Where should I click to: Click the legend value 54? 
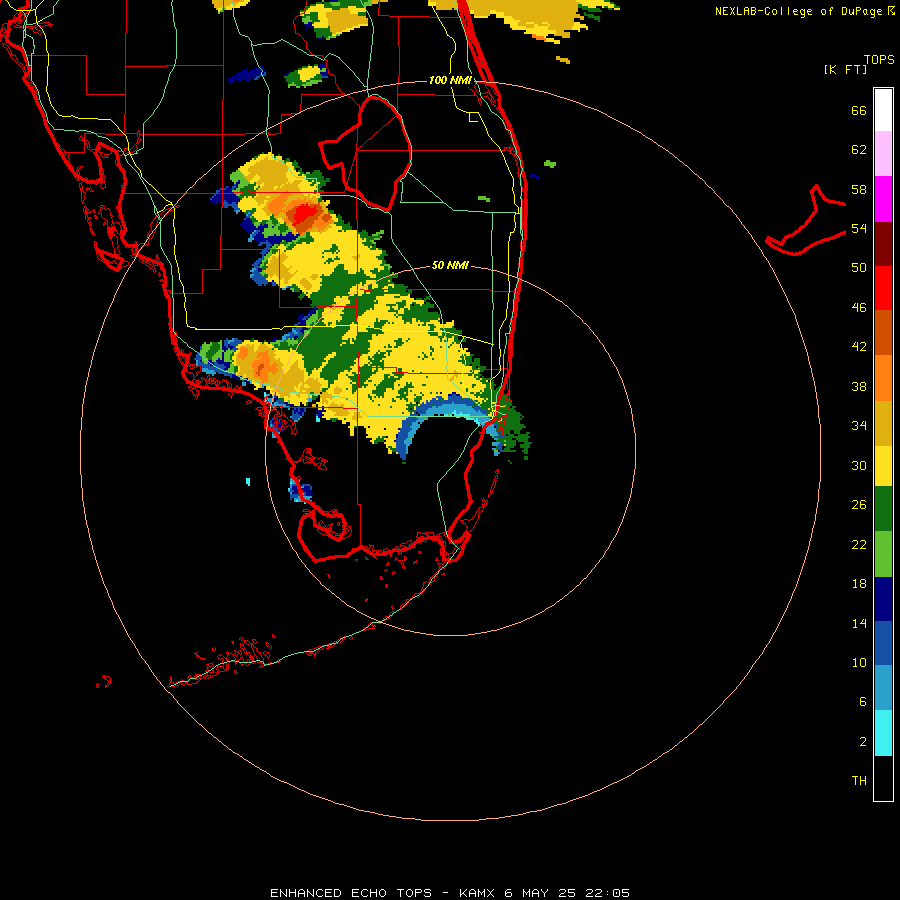(x=859, y=228)
